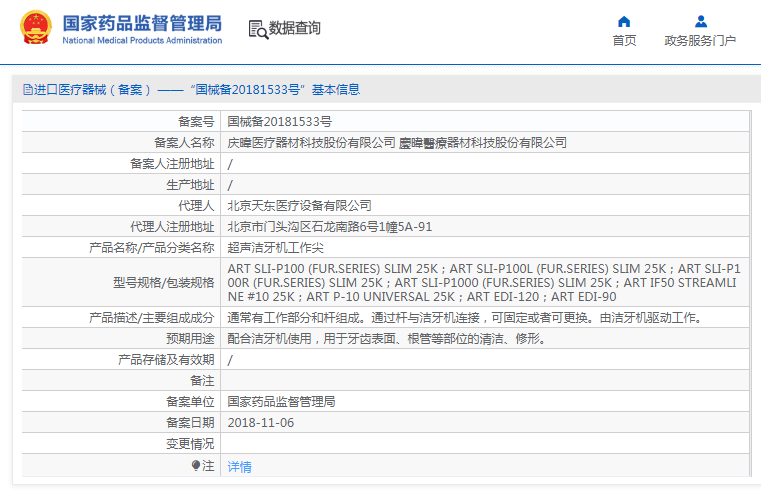Click 数据查询 header text
This screenshot has height=491, width=761.
tap(295, 28)
